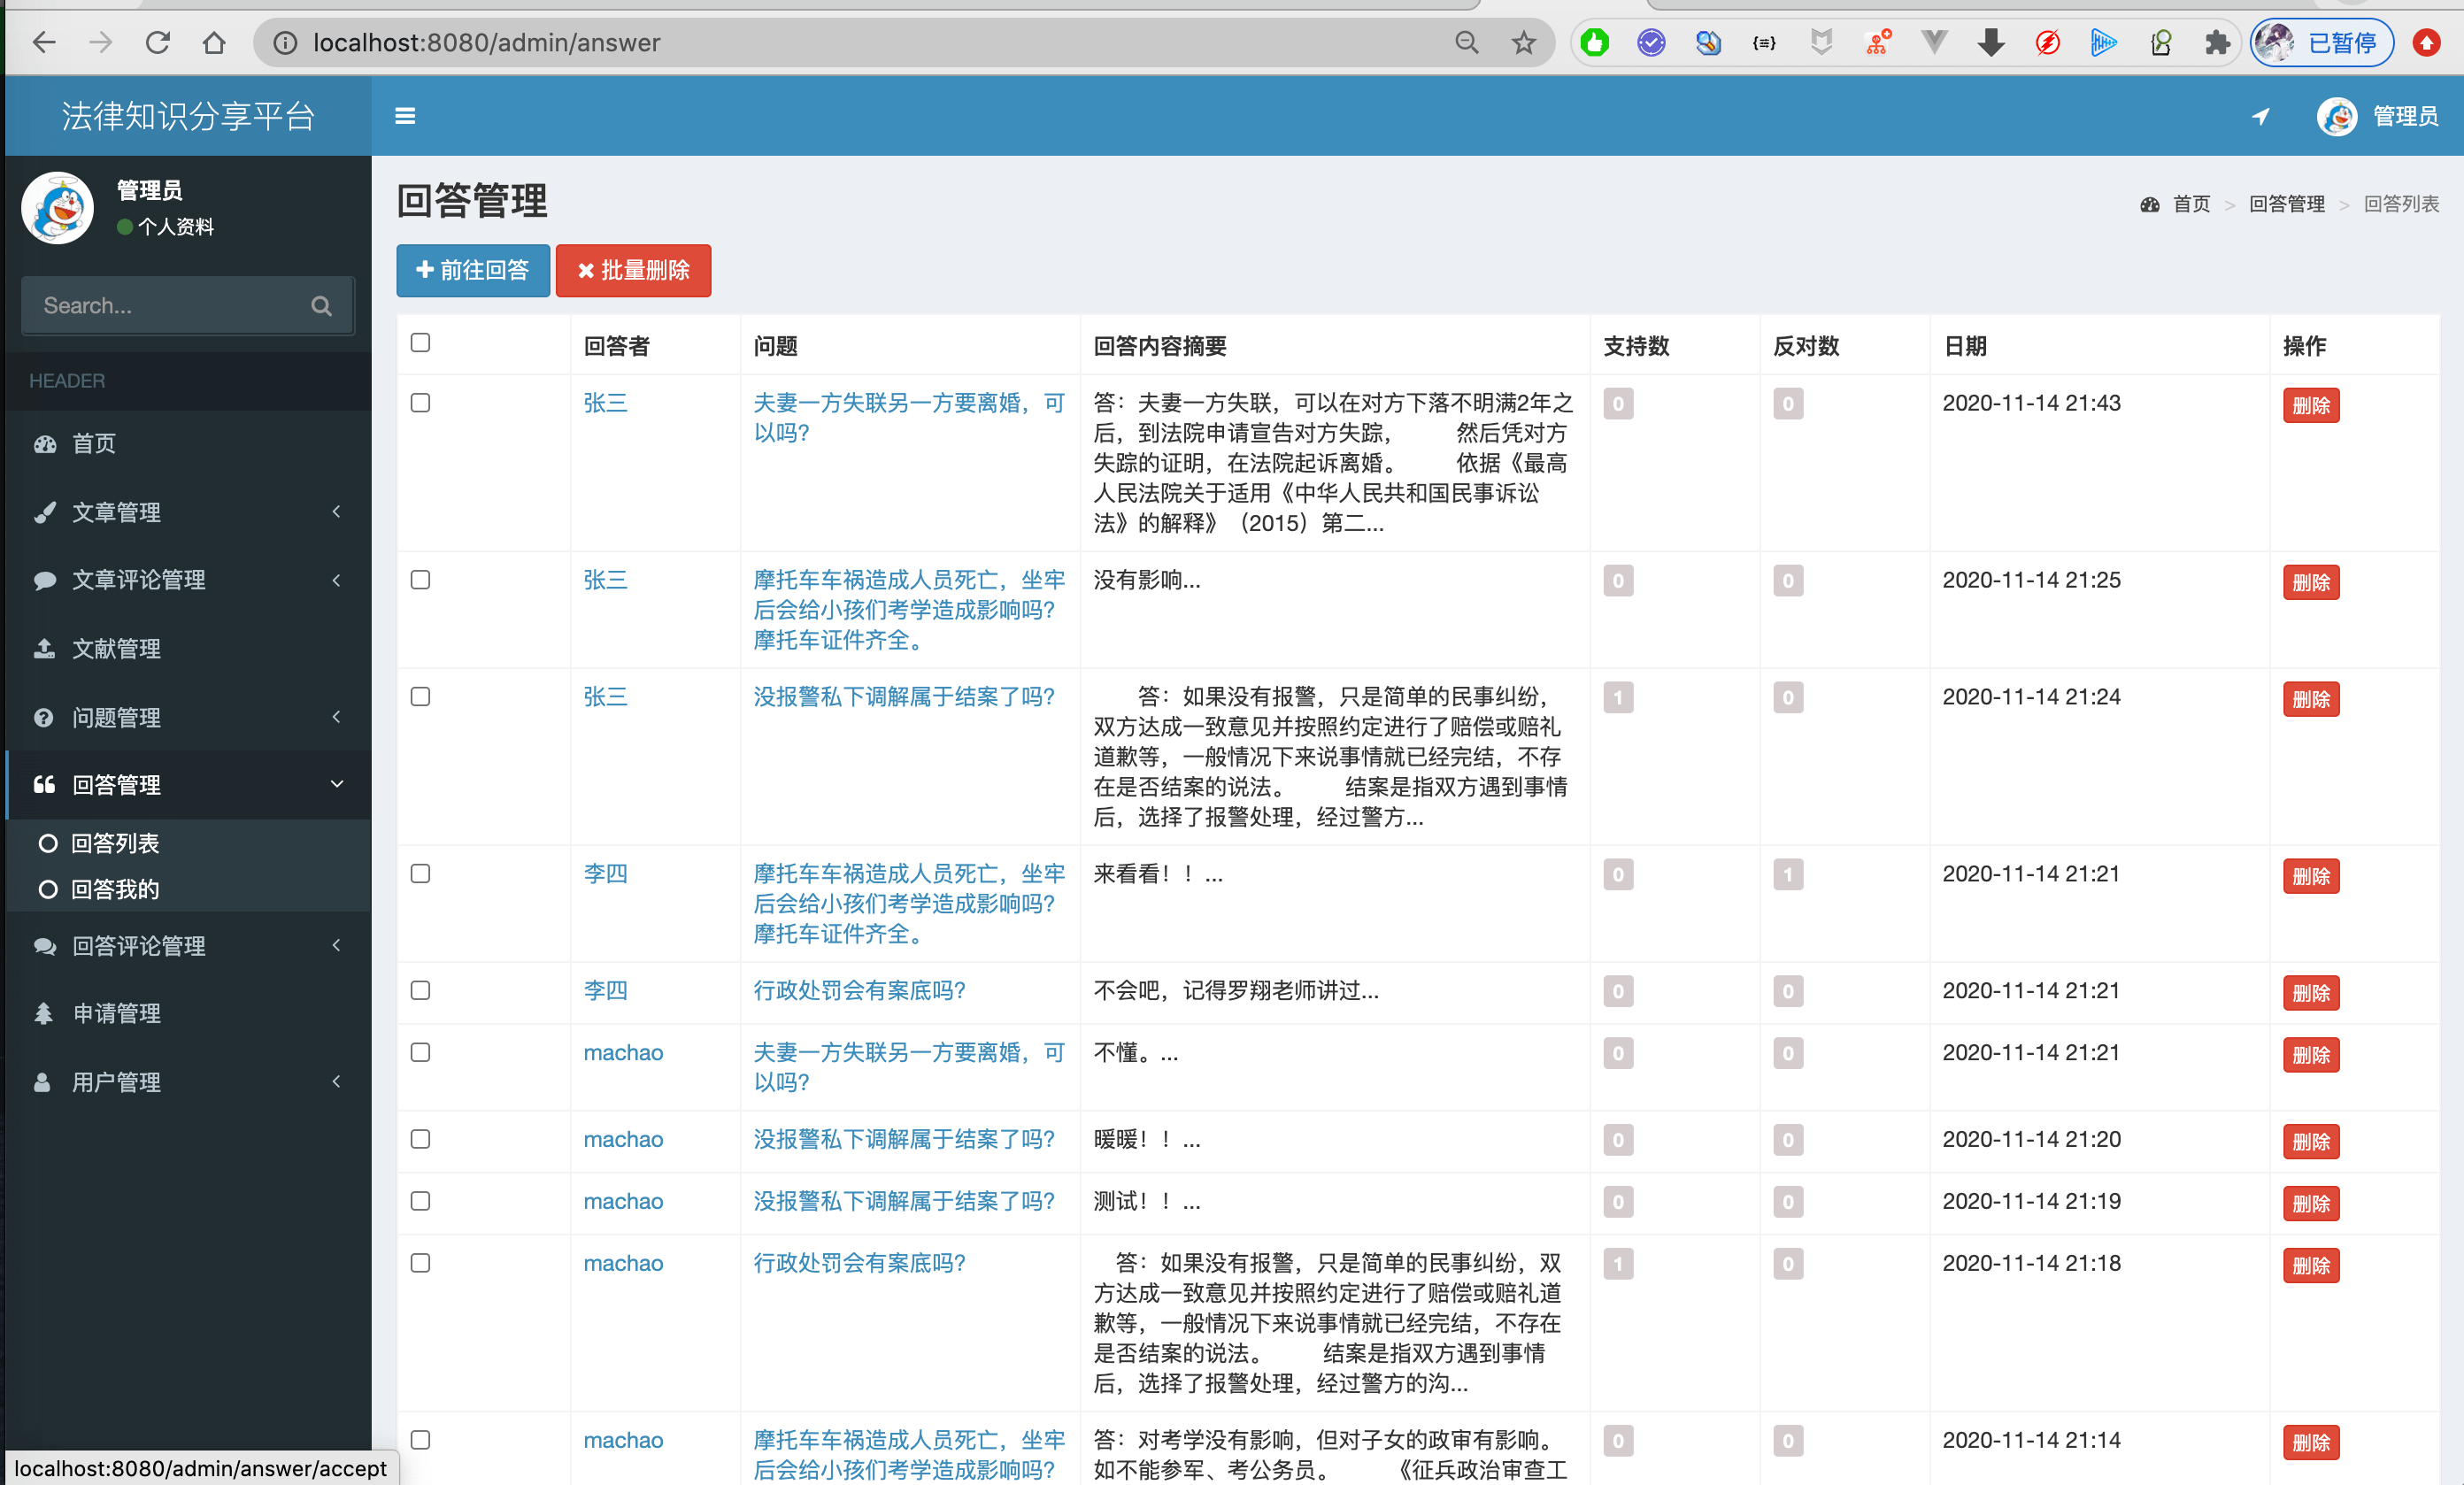
Task: Click the admin avatar in top header
Action: point(2336,116)
